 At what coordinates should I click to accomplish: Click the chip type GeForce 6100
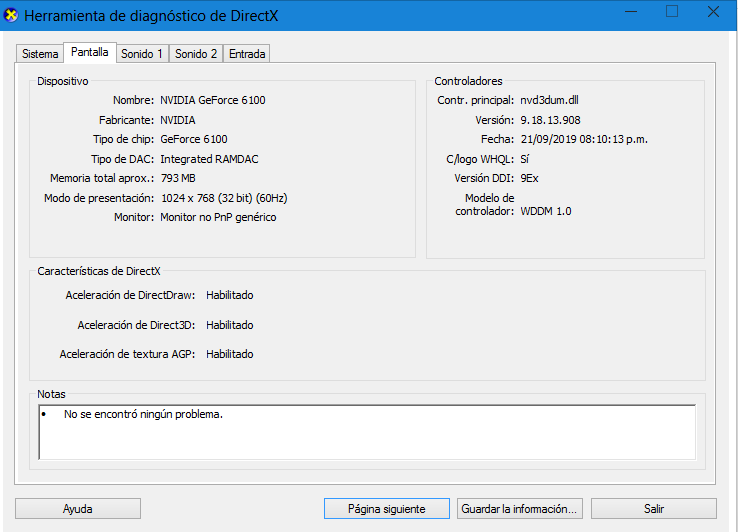pos(193,139)
